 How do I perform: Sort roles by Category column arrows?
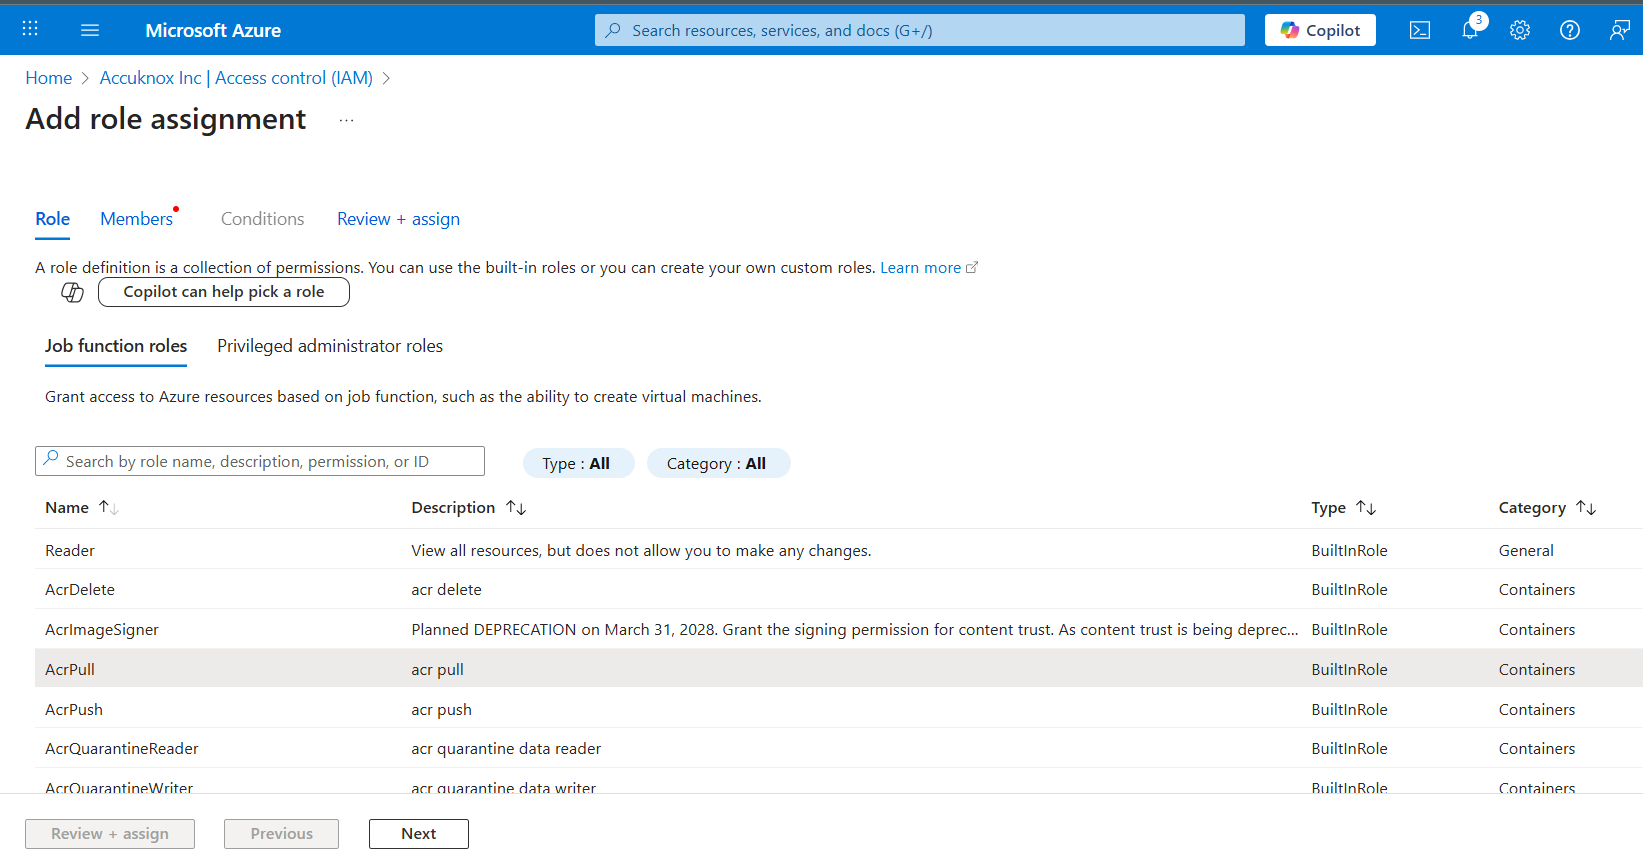[x=1586, y=508]
